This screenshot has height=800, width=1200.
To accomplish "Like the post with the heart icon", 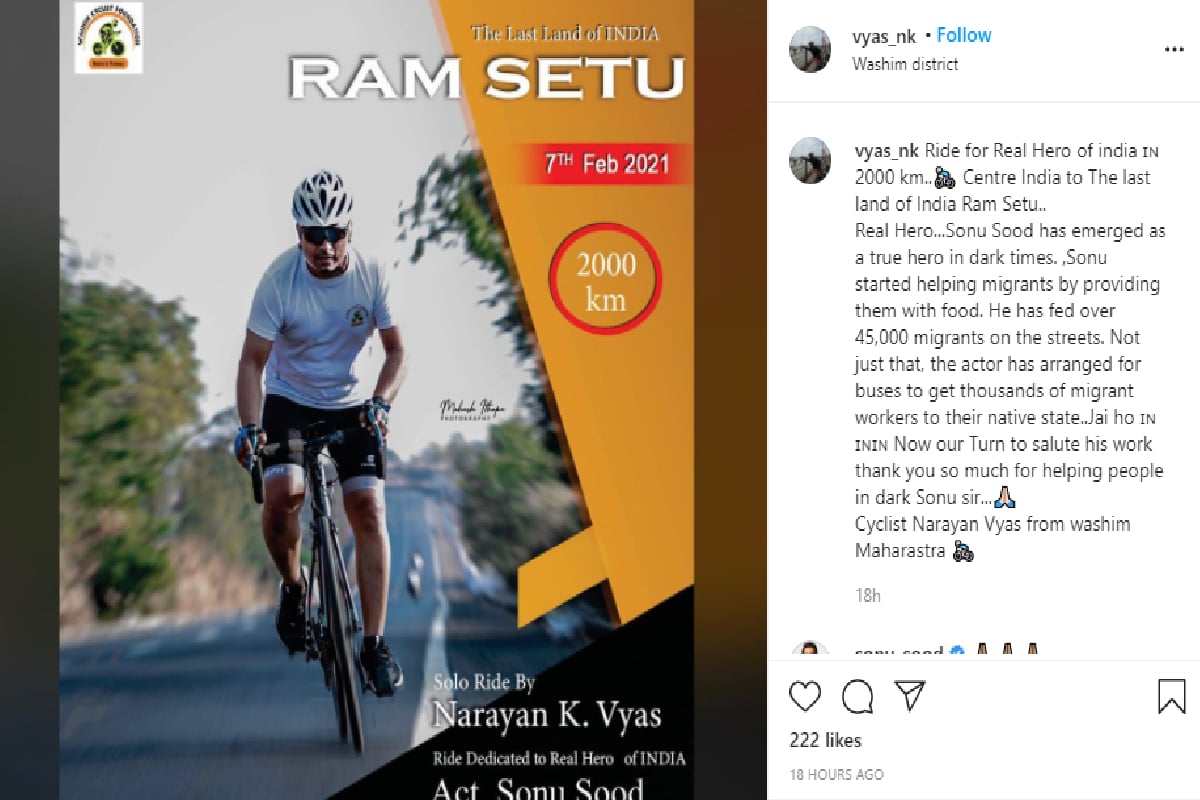I will point(805,695).
